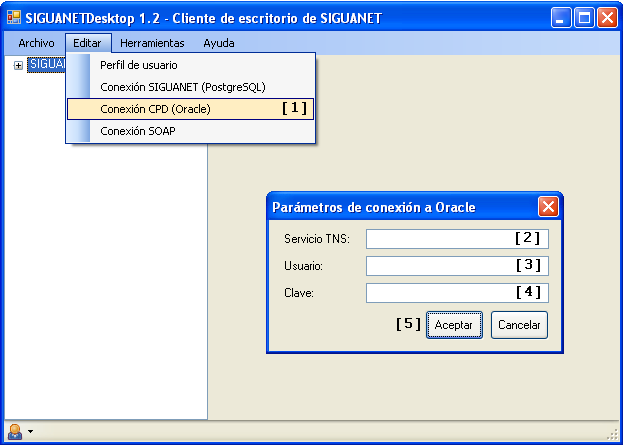
Task: Focus the Usuario input field
Action: 457,266
